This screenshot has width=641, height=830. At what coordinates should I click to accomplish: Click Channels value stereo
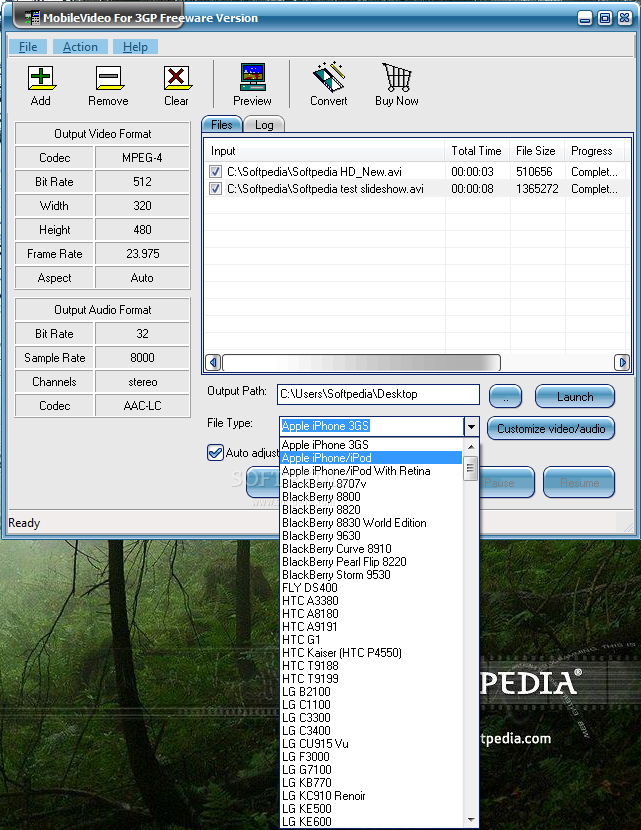coord(142,382)
